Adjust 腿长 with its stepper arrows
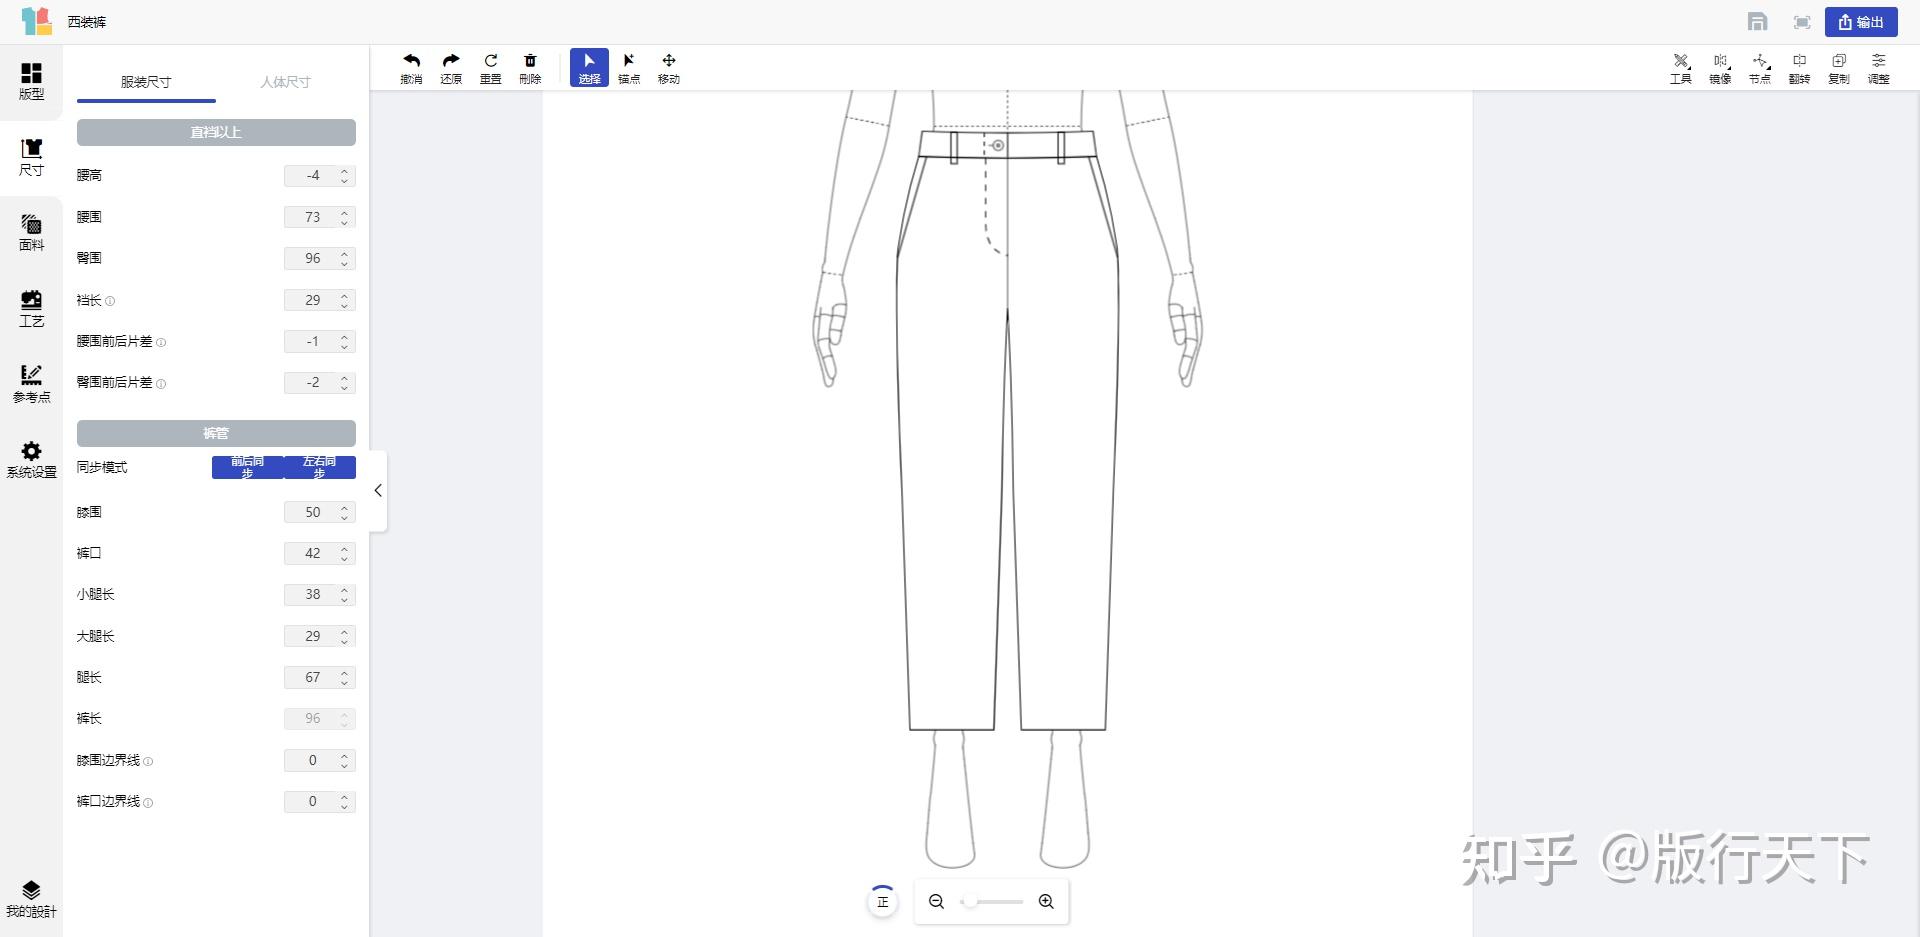Viewport: 1920px width, 937px height. tap(345, 678)
